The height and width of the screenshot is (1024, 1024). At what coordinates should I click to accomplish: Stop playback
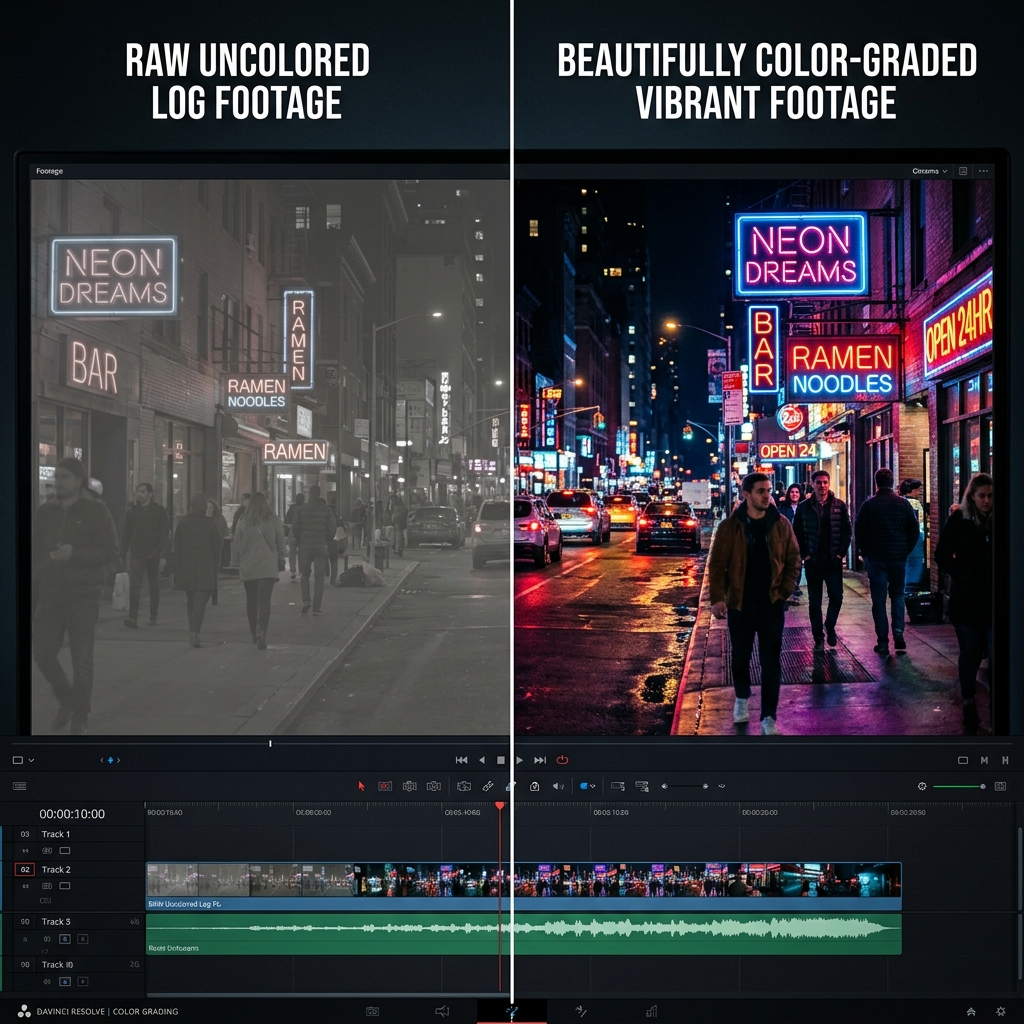(x=501, y=760)
